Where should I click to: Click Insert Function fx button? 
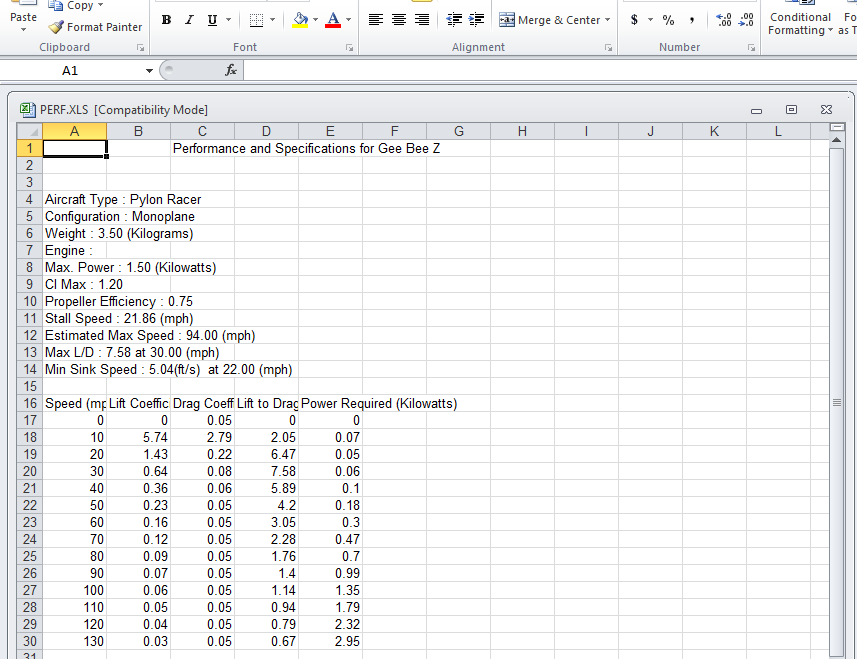click(x=231, y=70)
